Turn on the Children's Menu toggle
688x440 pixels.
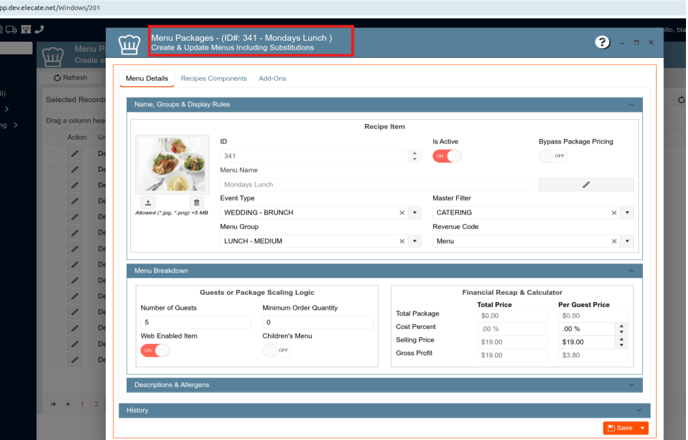pos(276,350)
